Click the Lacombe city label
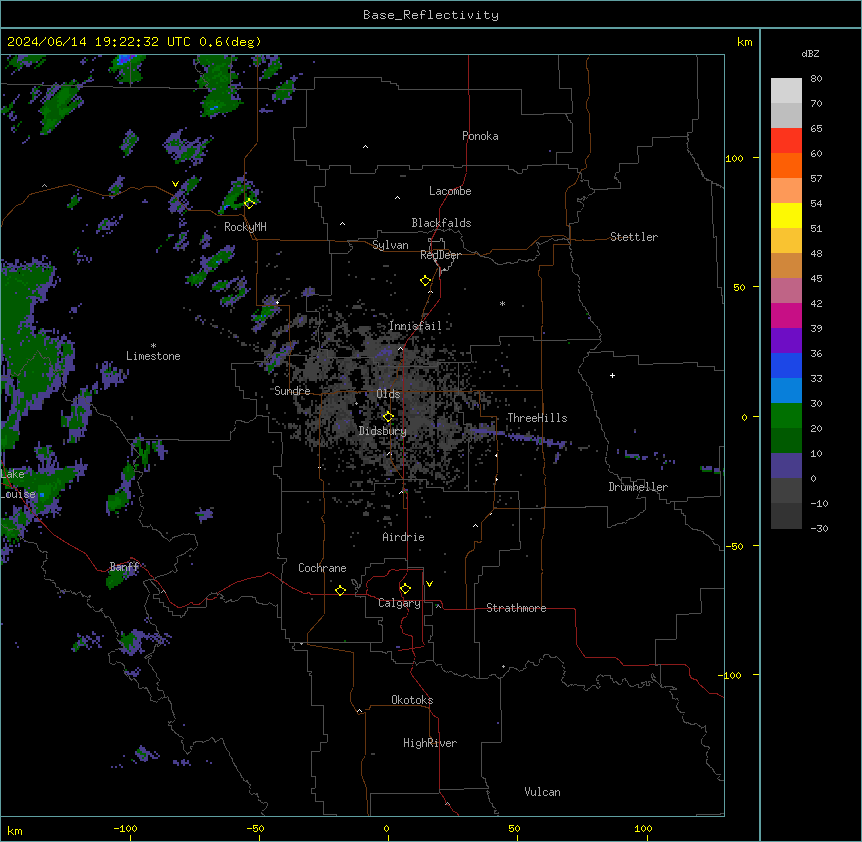Image resolution: width=862 pixels, height=842 pixels. click(450, 191)
